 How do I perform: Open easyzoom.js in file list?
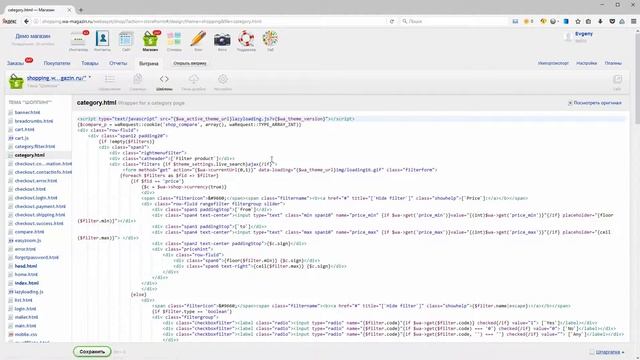28,240
